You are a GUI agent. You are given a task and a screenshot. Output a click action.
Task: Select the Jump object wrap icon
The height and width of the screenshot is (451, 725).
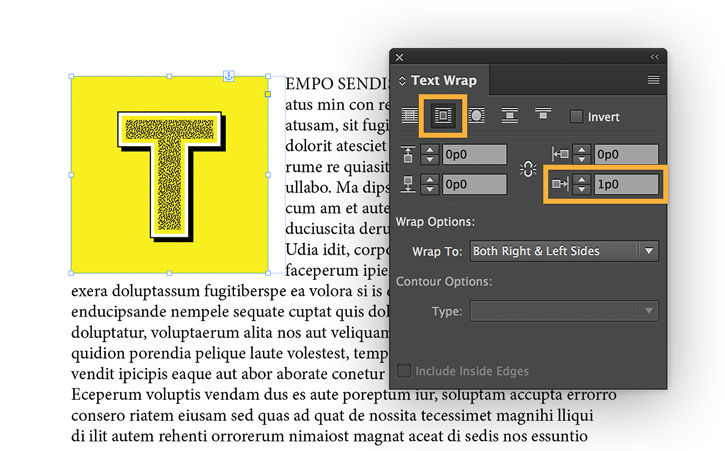pos(510,115)
